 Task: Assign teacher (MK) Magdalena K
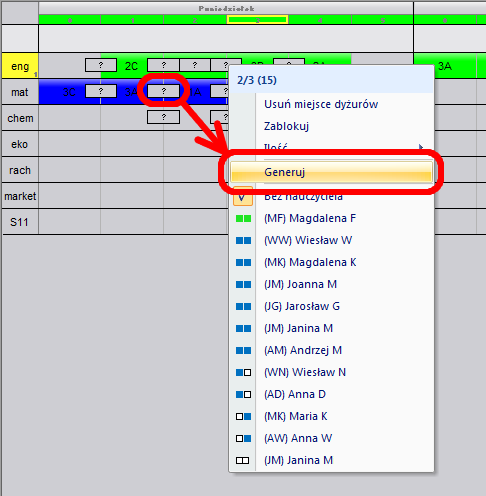(310, 263)
